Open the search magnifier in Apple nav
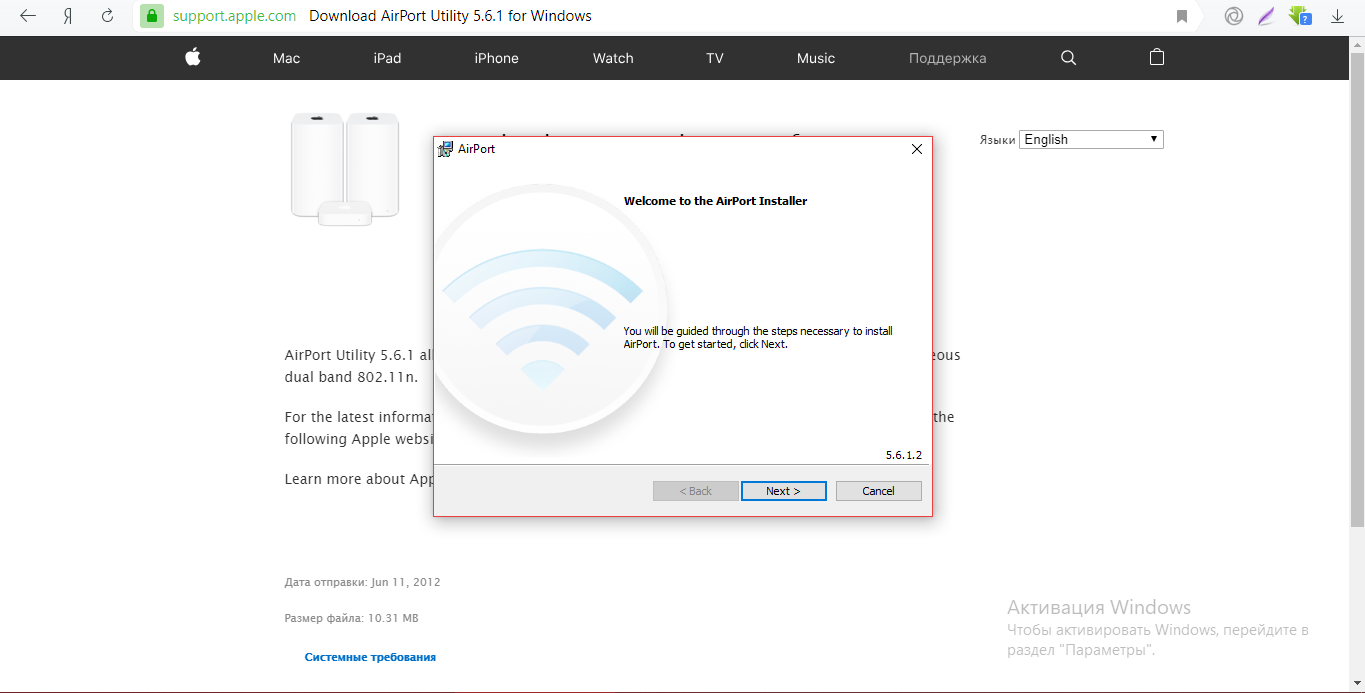 1068,58
